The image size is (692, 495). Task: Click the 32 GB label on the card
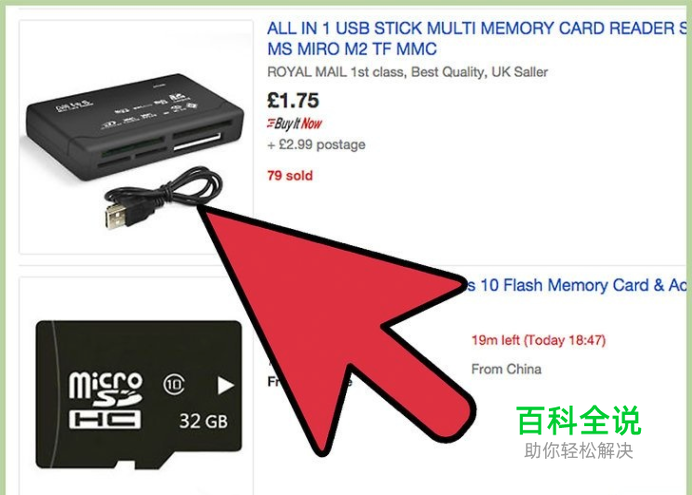click(x=203, y=421)
